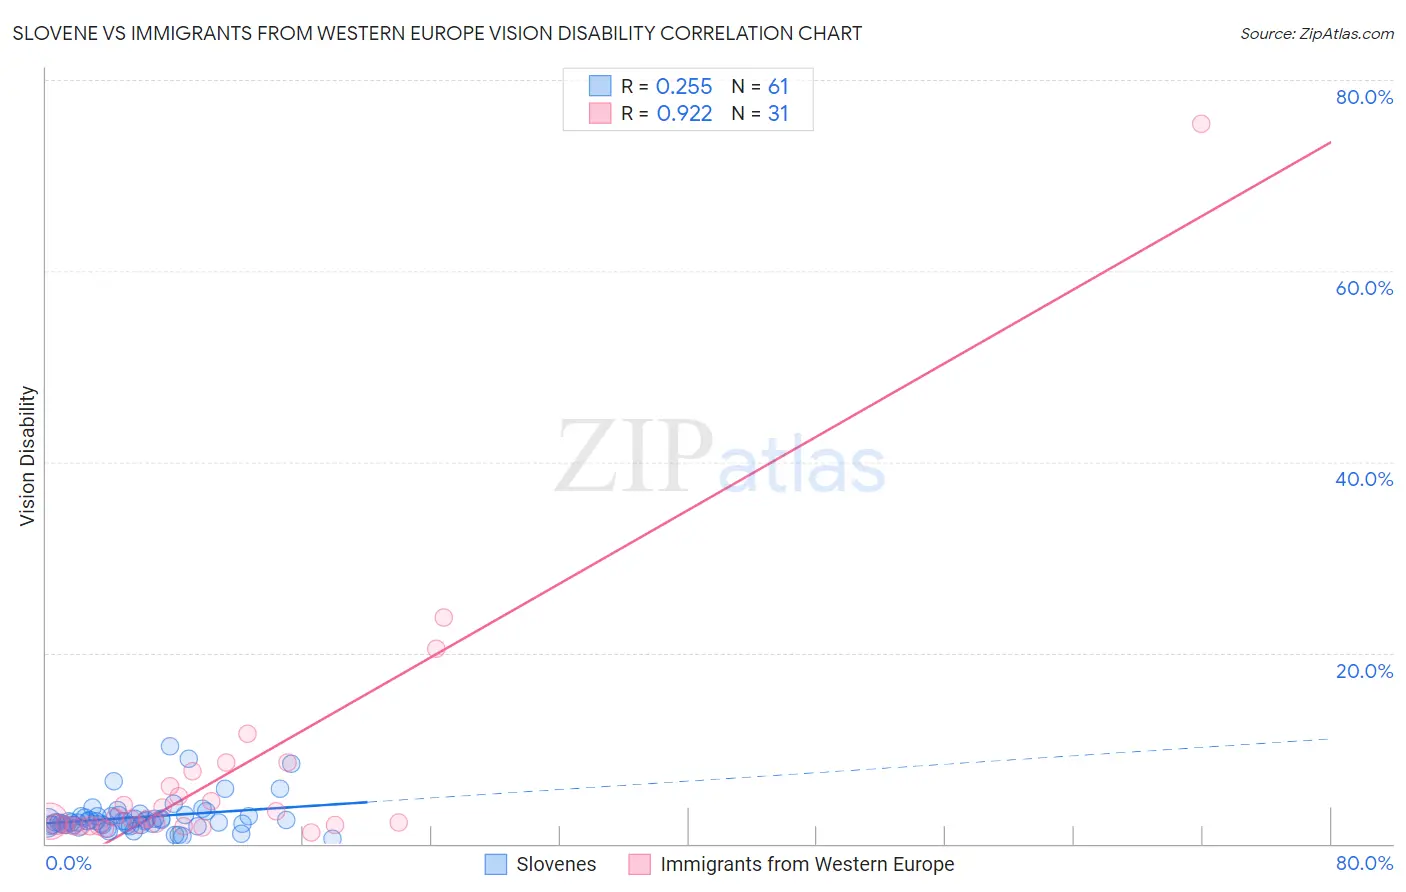Image resolution: width=1406 pixels, height=892 pixels.
Task: Click the 20.0% y-axis label
Action: [1364, 671]
